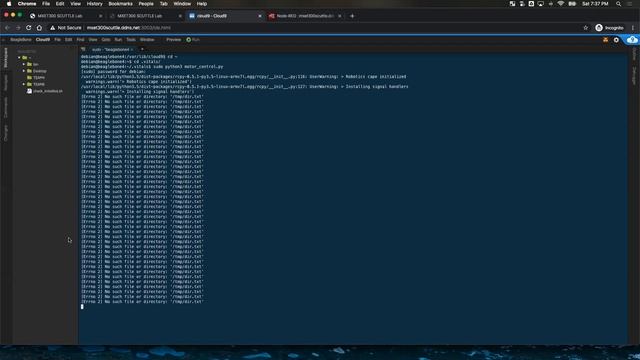The height and width of the screenshot is (360, 640).
Task: Open macOS Notification Center icon
Action: click(x=631, y=4)
